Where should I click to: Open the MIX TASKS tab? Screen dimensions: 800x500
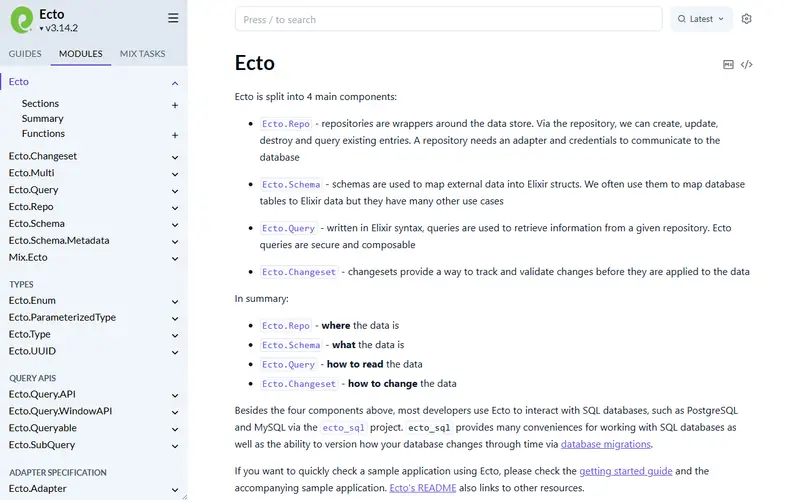point(142,54)
